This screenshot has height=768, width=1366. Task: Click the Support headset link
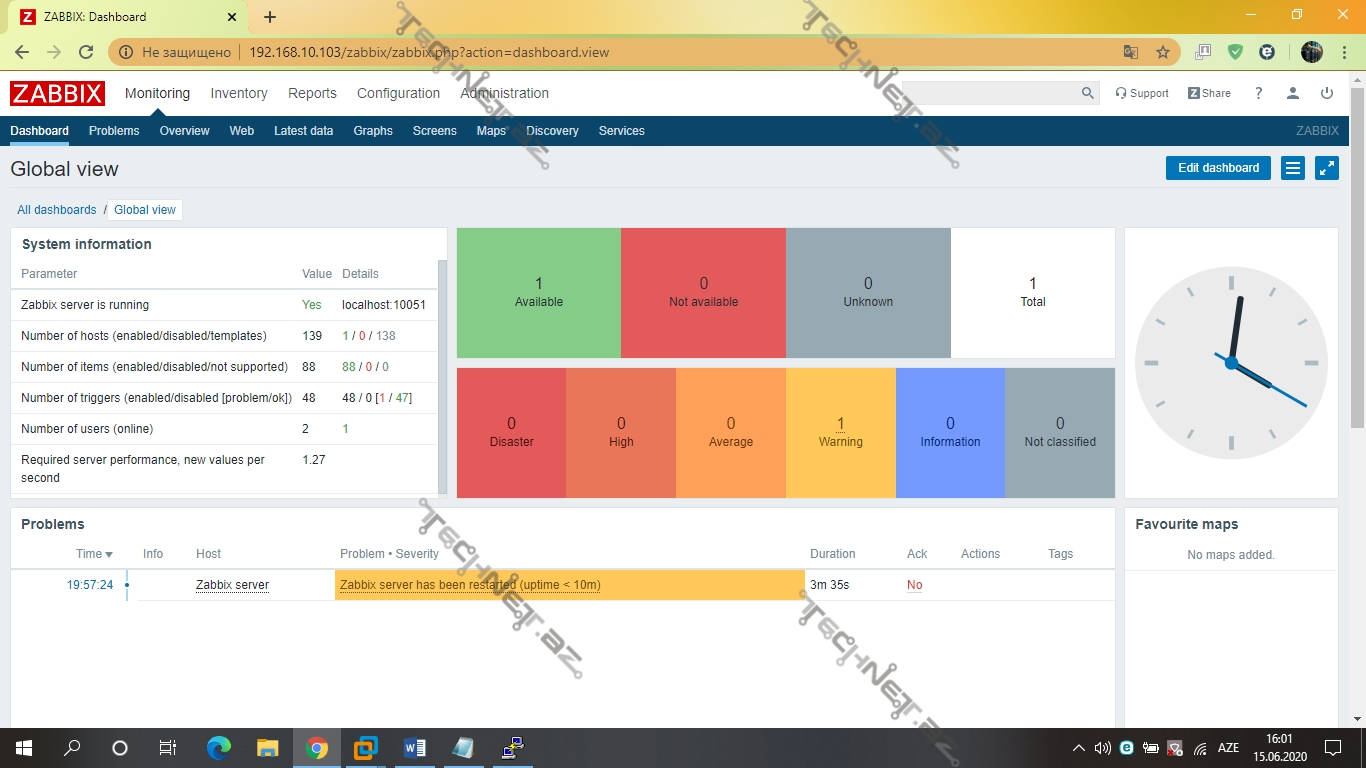1141,93
